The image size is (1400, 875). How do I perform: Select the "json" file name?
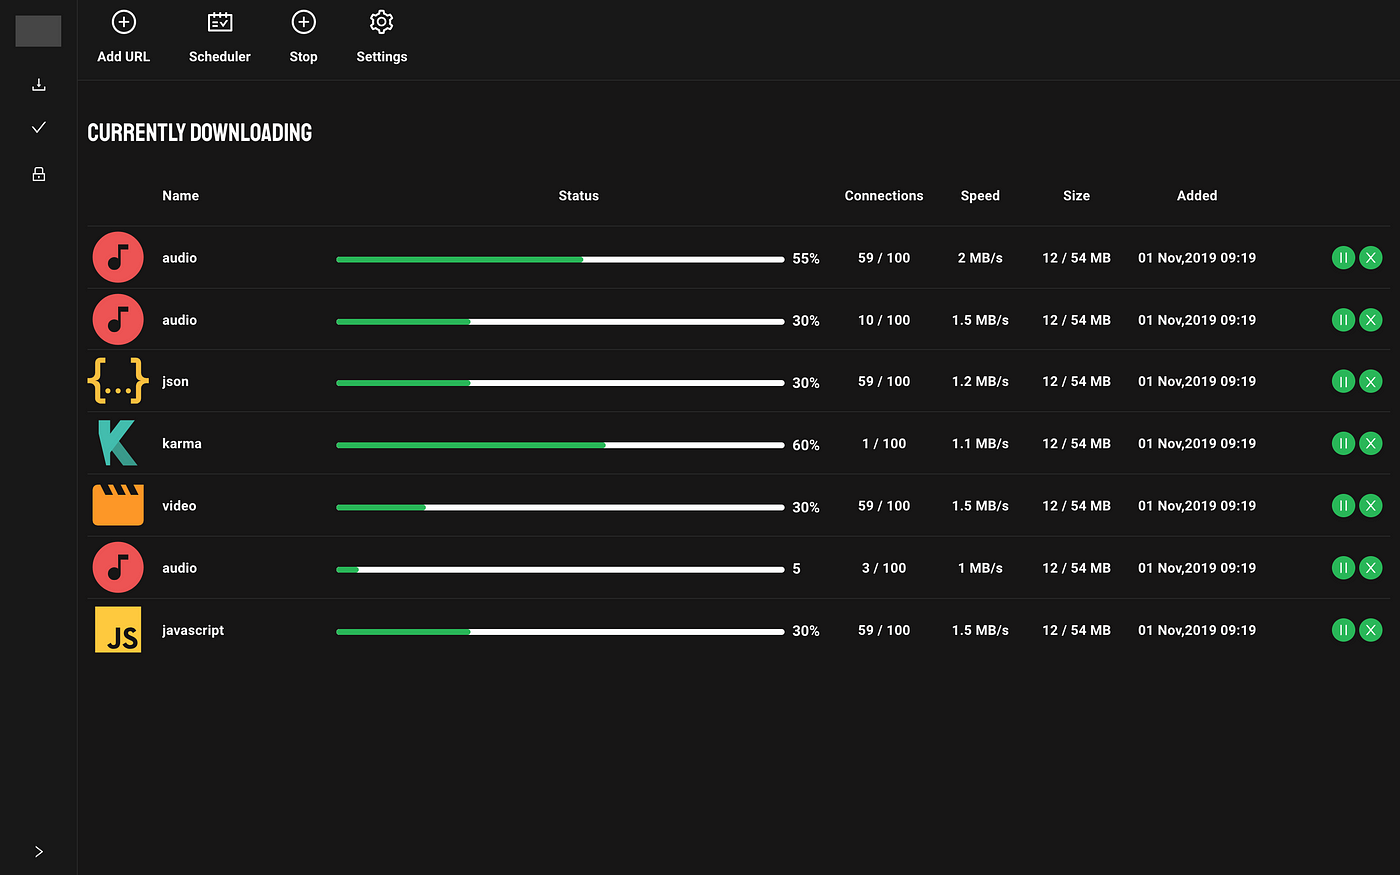[x=175, y=382]
